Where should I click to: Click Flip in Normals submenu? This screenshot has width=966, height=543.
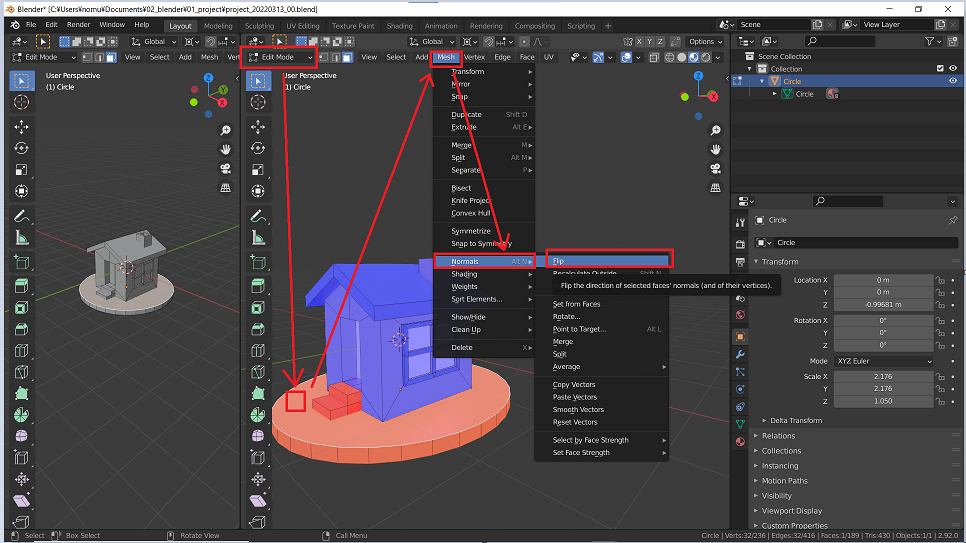[609, 261]
